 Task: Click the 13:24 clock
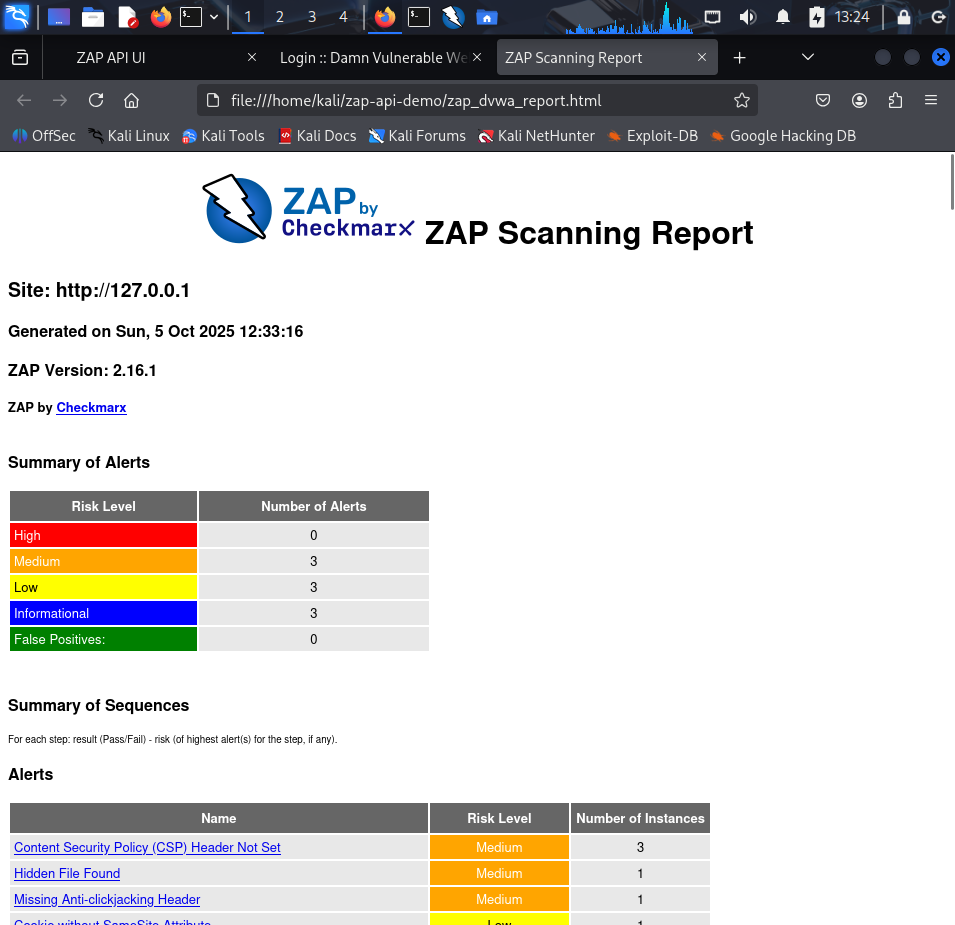(851, 17)
